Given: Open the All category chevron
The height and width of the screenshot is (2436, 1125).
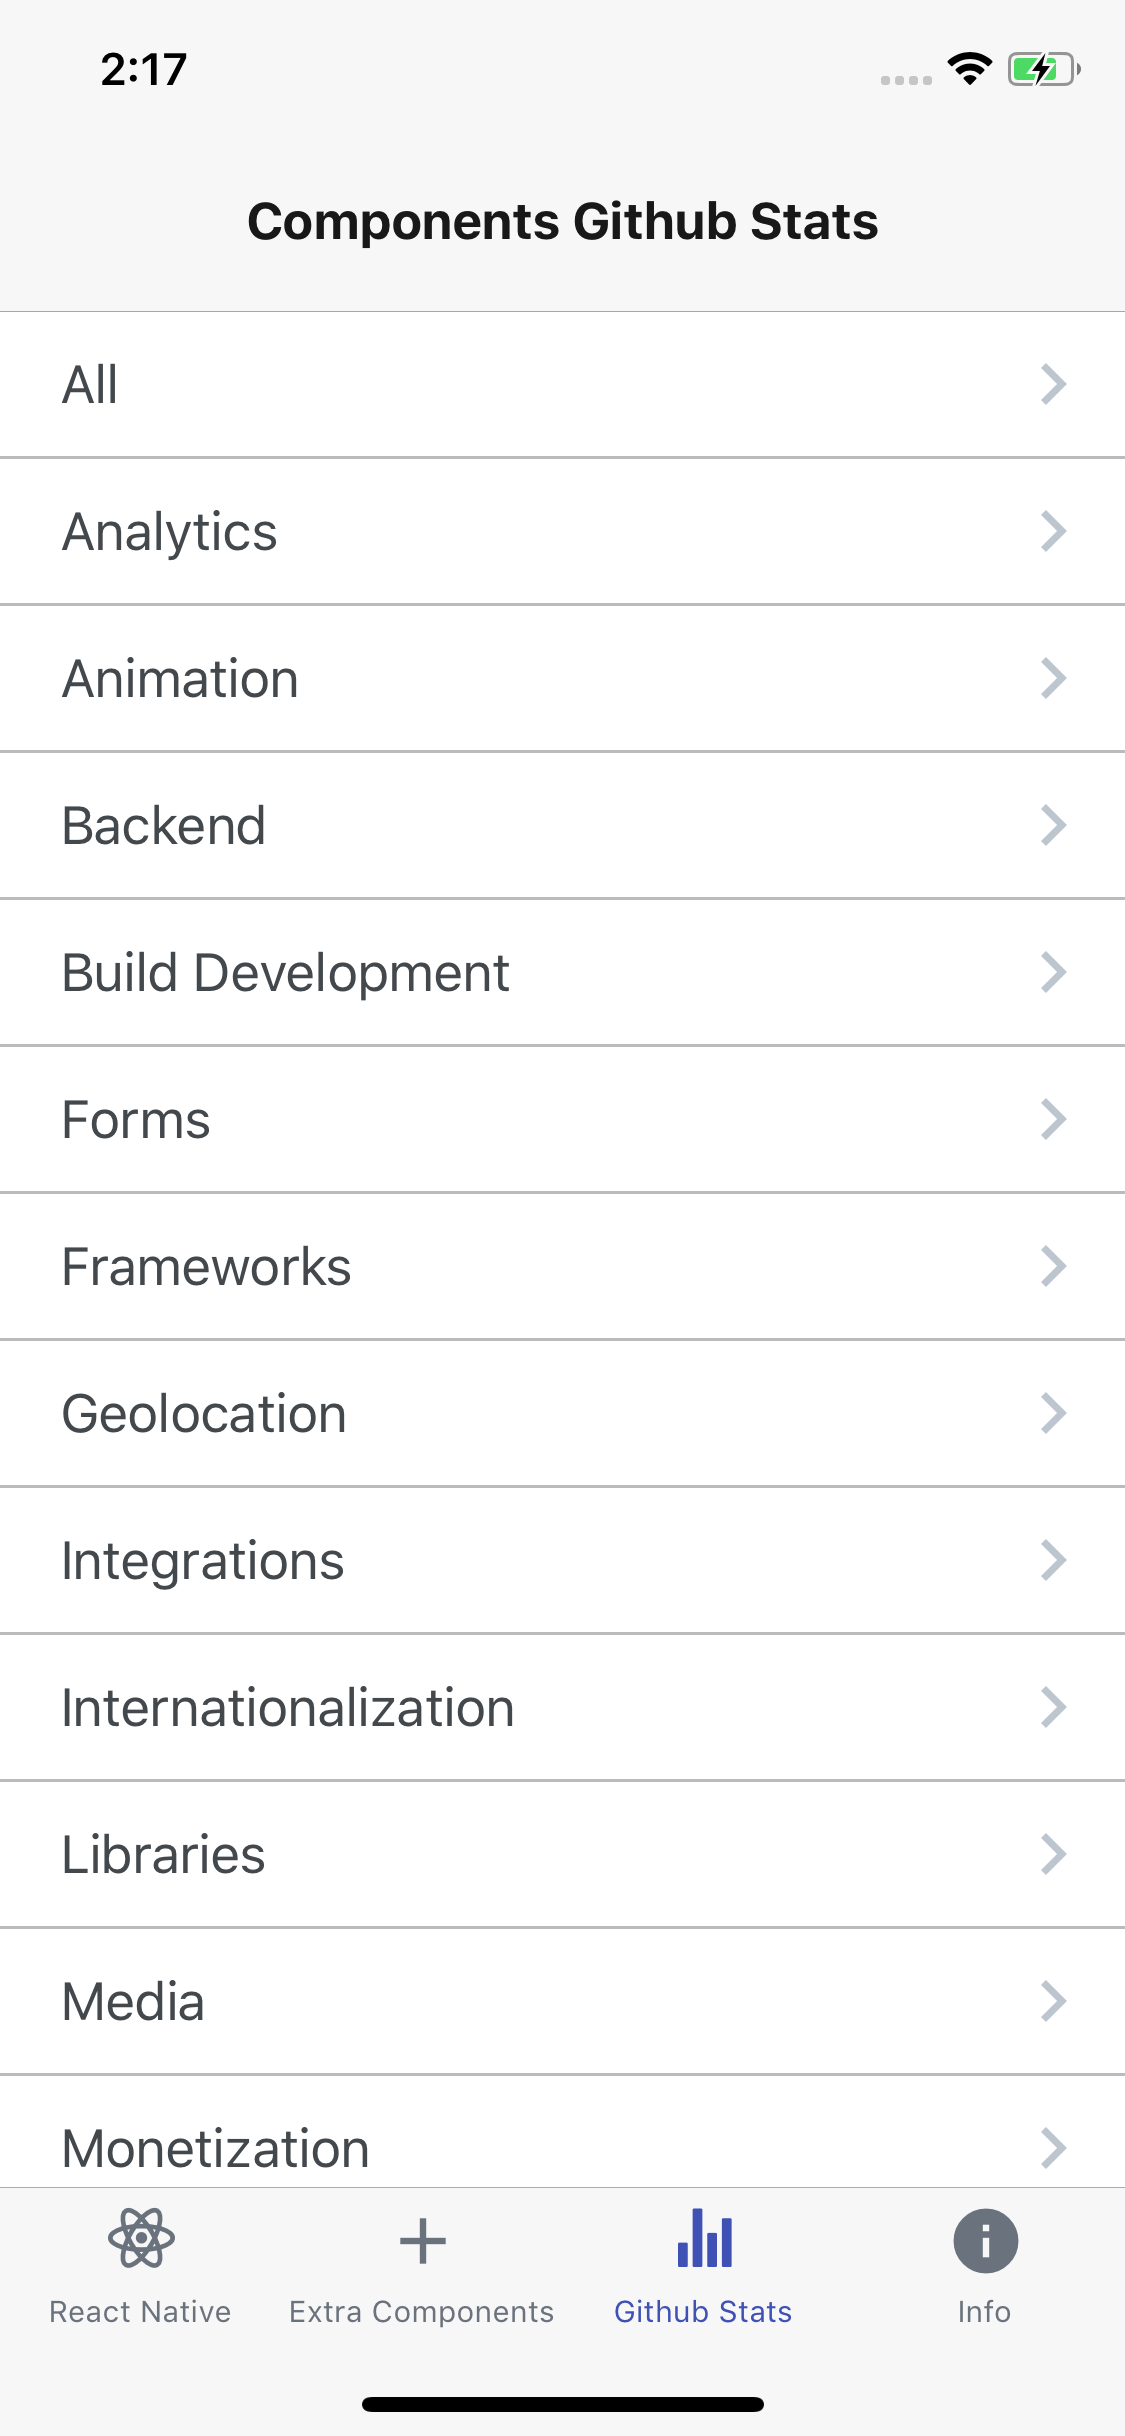Looking at the screenshot, I should tap(1053, 385).
